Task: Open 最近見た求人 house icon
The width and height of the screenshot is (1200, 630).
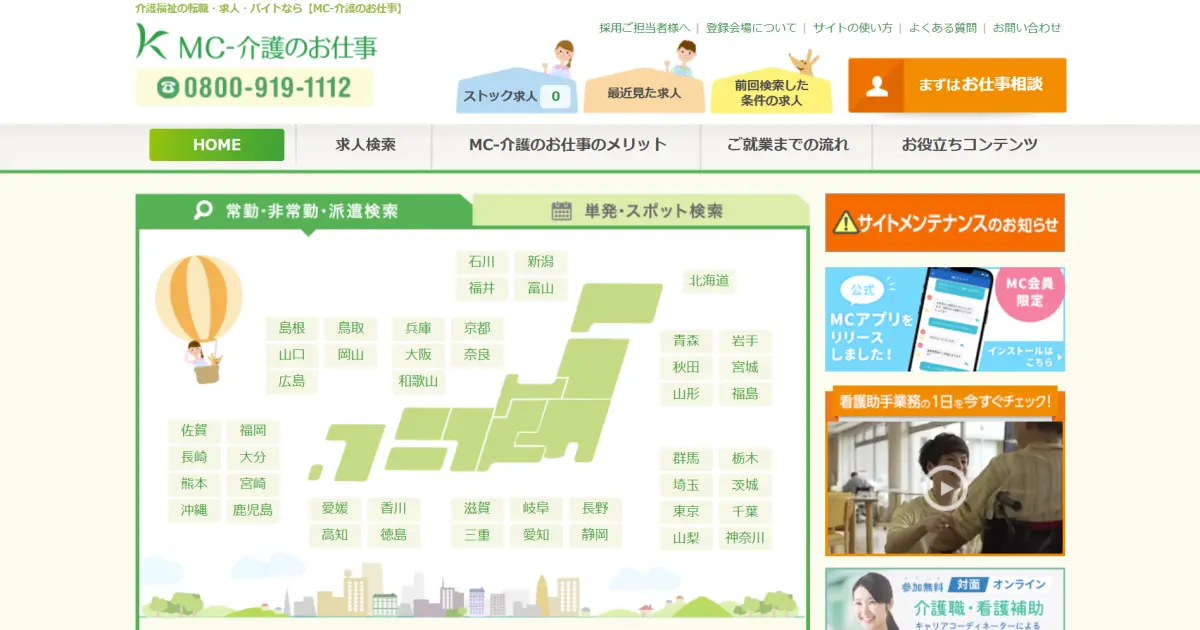Action: click(644, 92)
